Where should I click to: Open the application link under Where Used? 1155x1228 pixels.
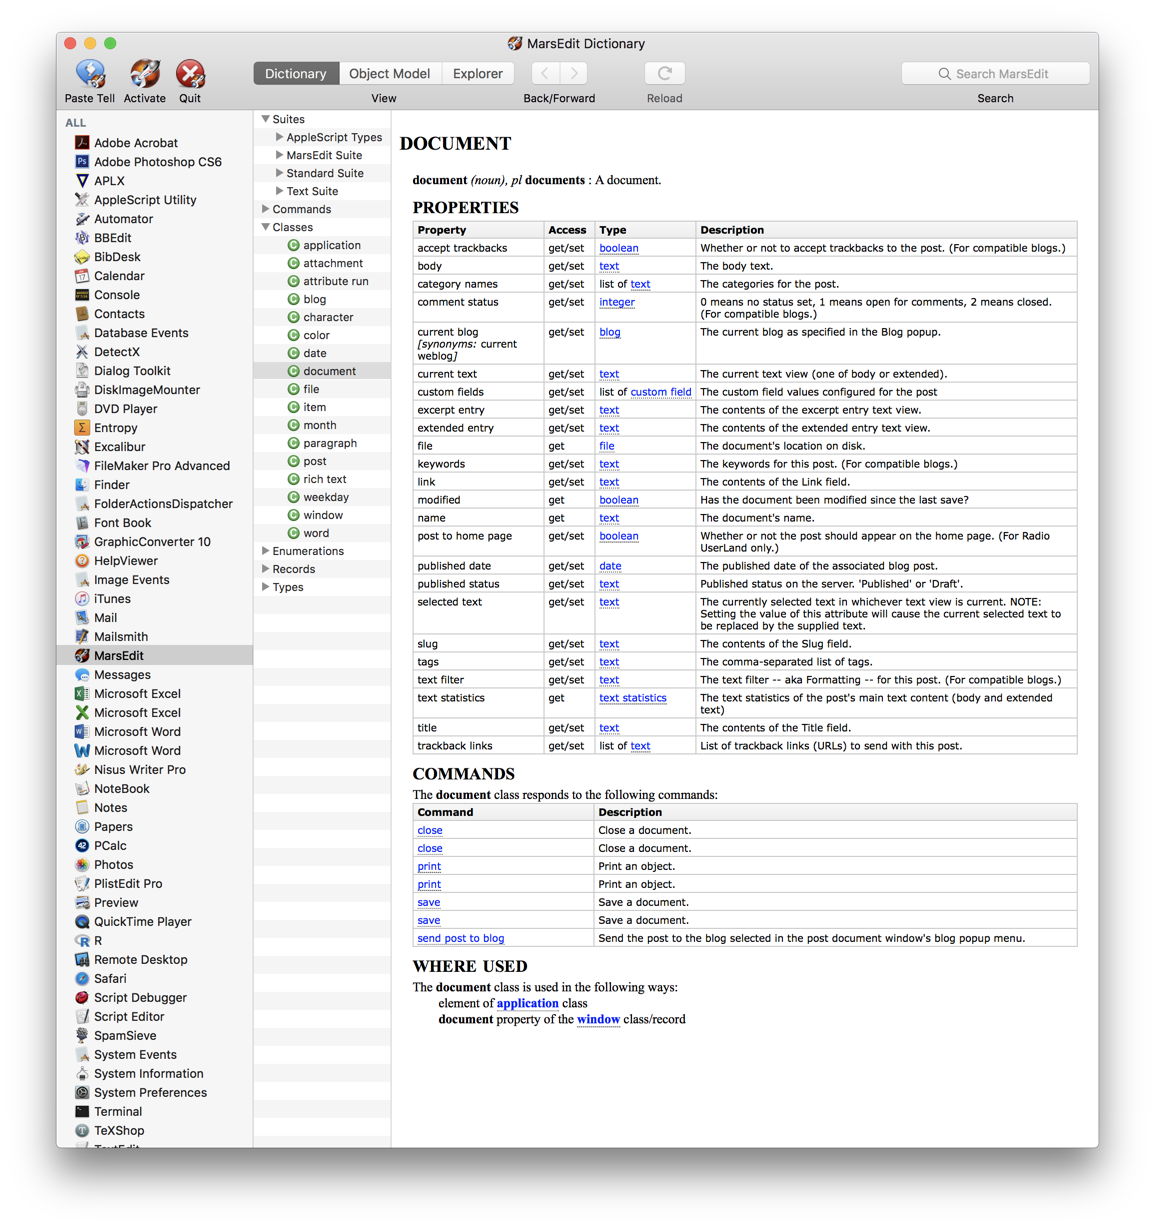pos(527,1003)
